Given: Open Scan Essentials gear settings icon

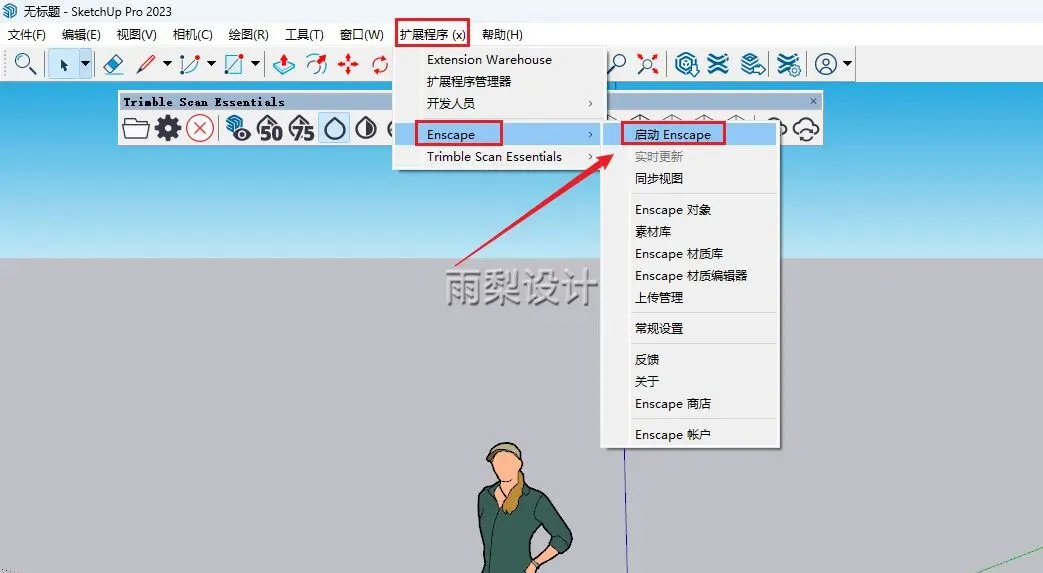Looking at the screenshot, I should point(168,128).
